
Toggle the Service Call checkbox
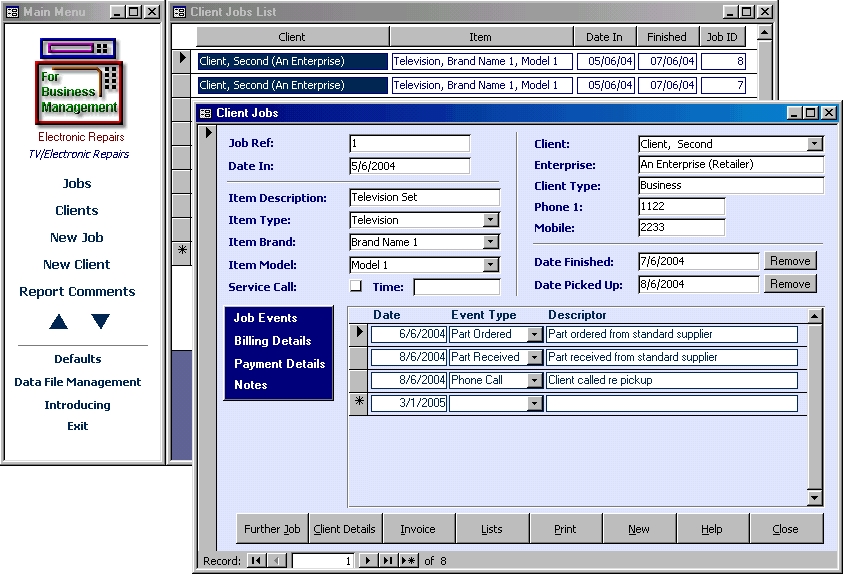point(355,287)
